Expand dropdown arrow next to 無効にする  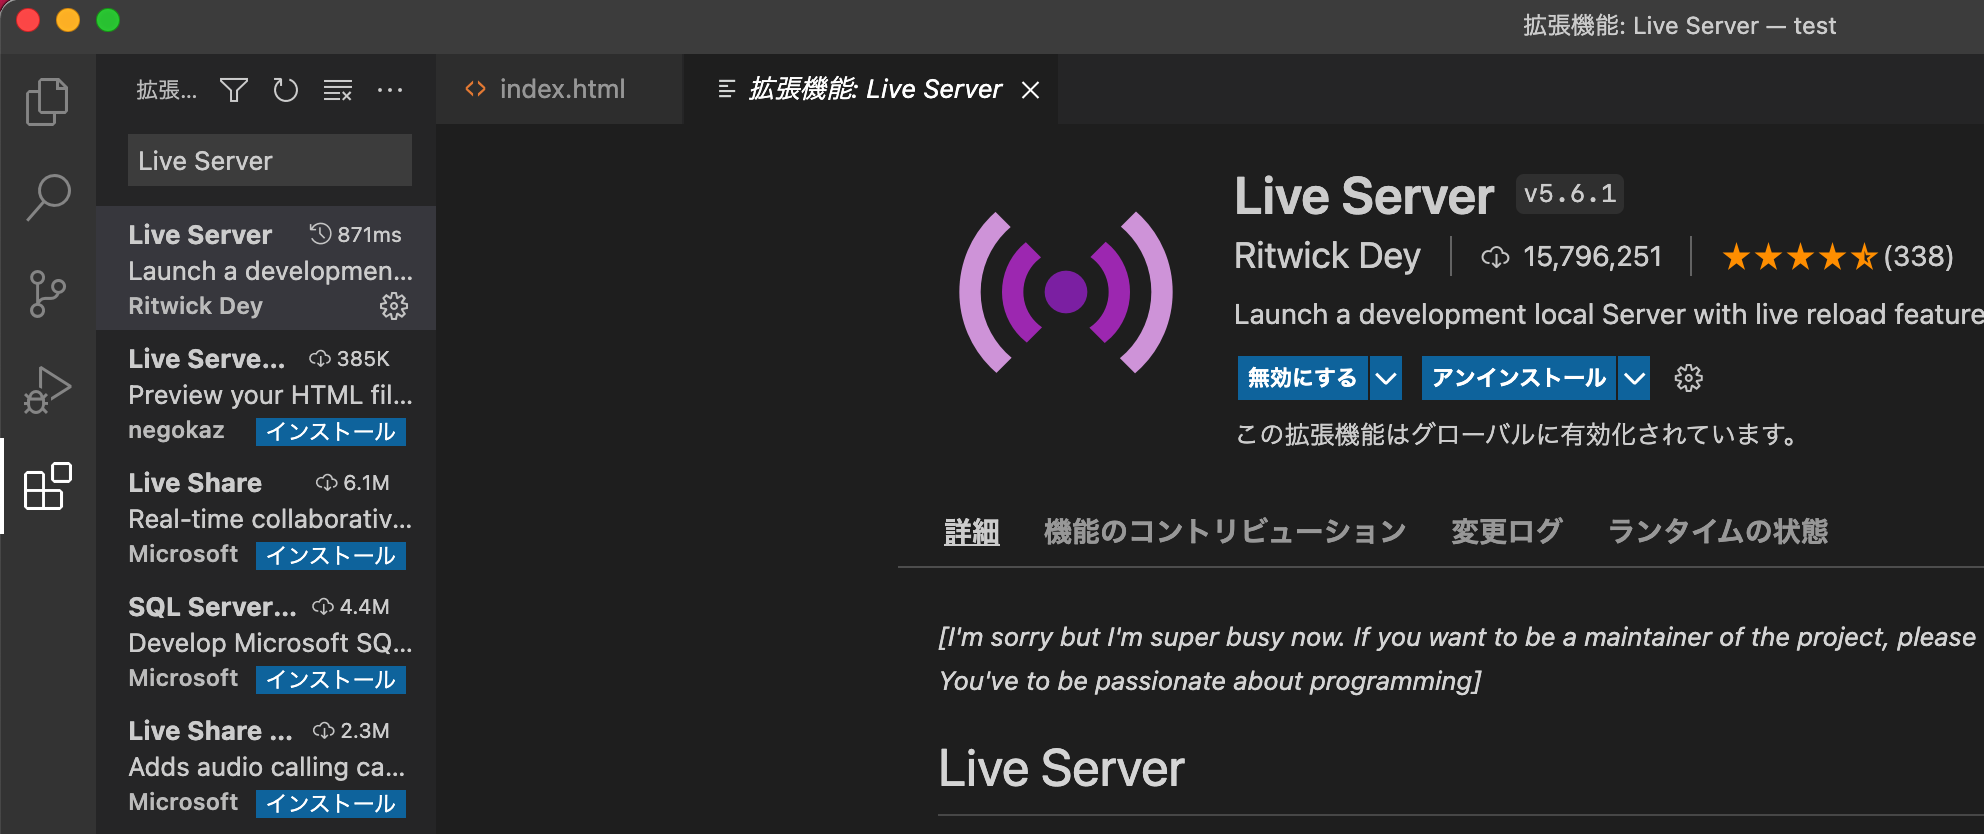coord(1386,378)
